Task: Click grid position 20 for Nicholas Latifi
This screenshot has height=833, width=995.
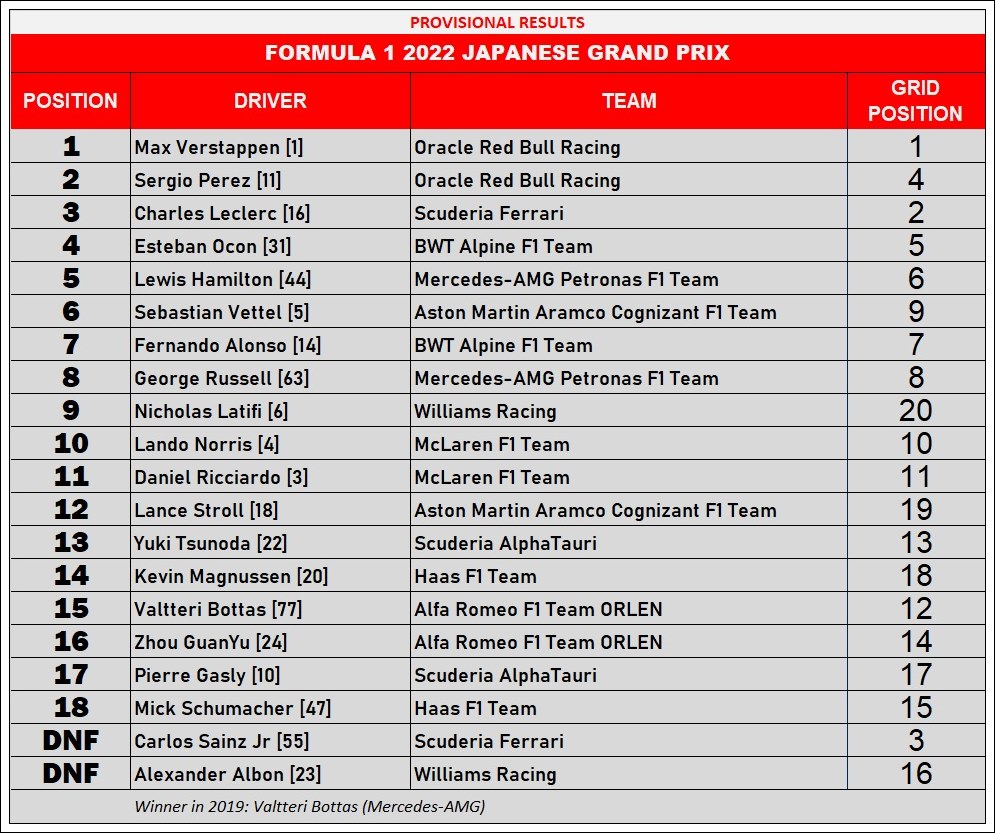Action: click(x=916, y=410)
